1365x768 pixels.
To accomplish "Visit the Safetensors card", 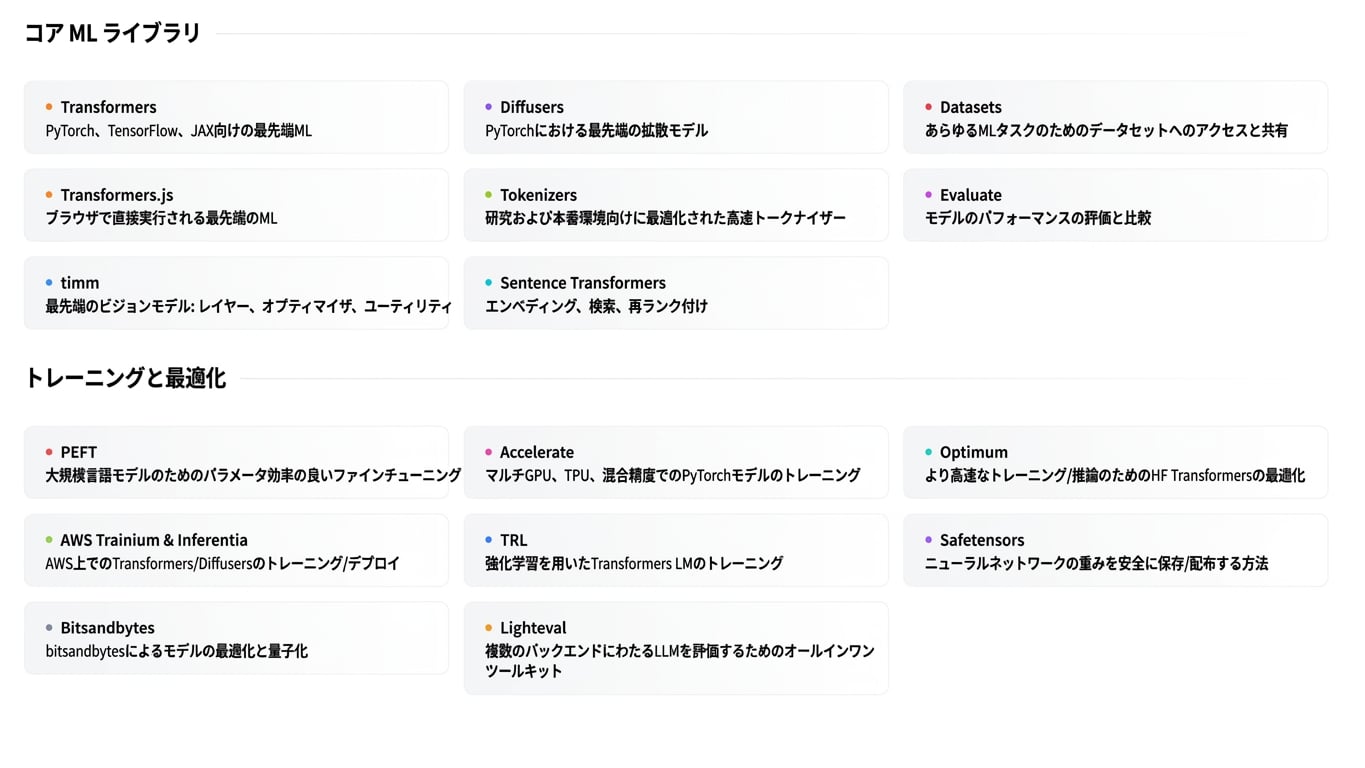I will [x=1115, y=550].
